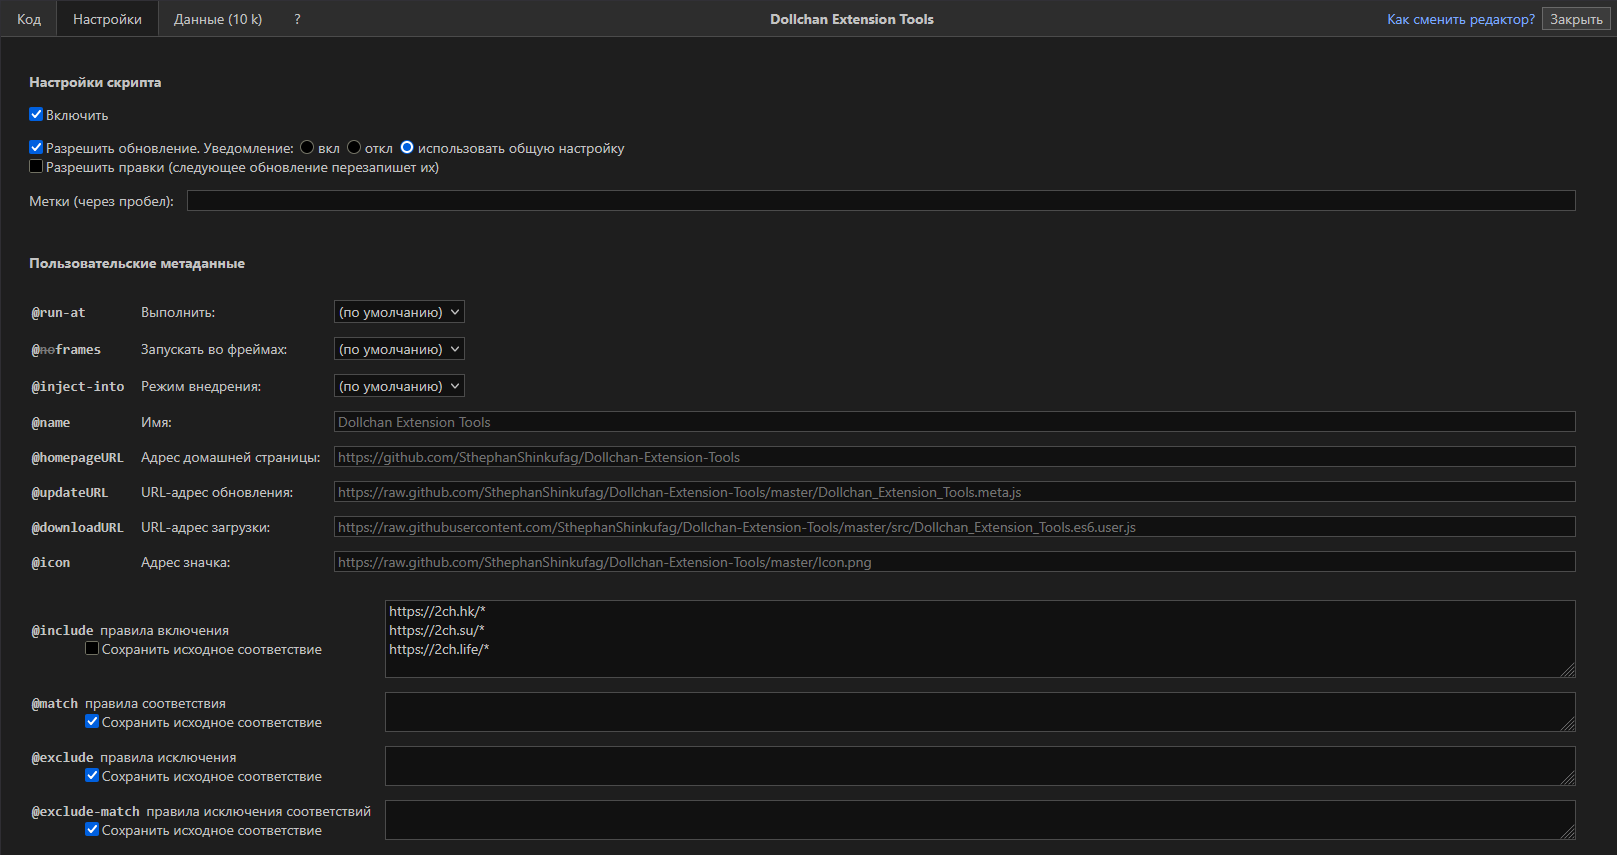Uncheck 'Сохранить исходное соответствие' under @match

point(92,721)
